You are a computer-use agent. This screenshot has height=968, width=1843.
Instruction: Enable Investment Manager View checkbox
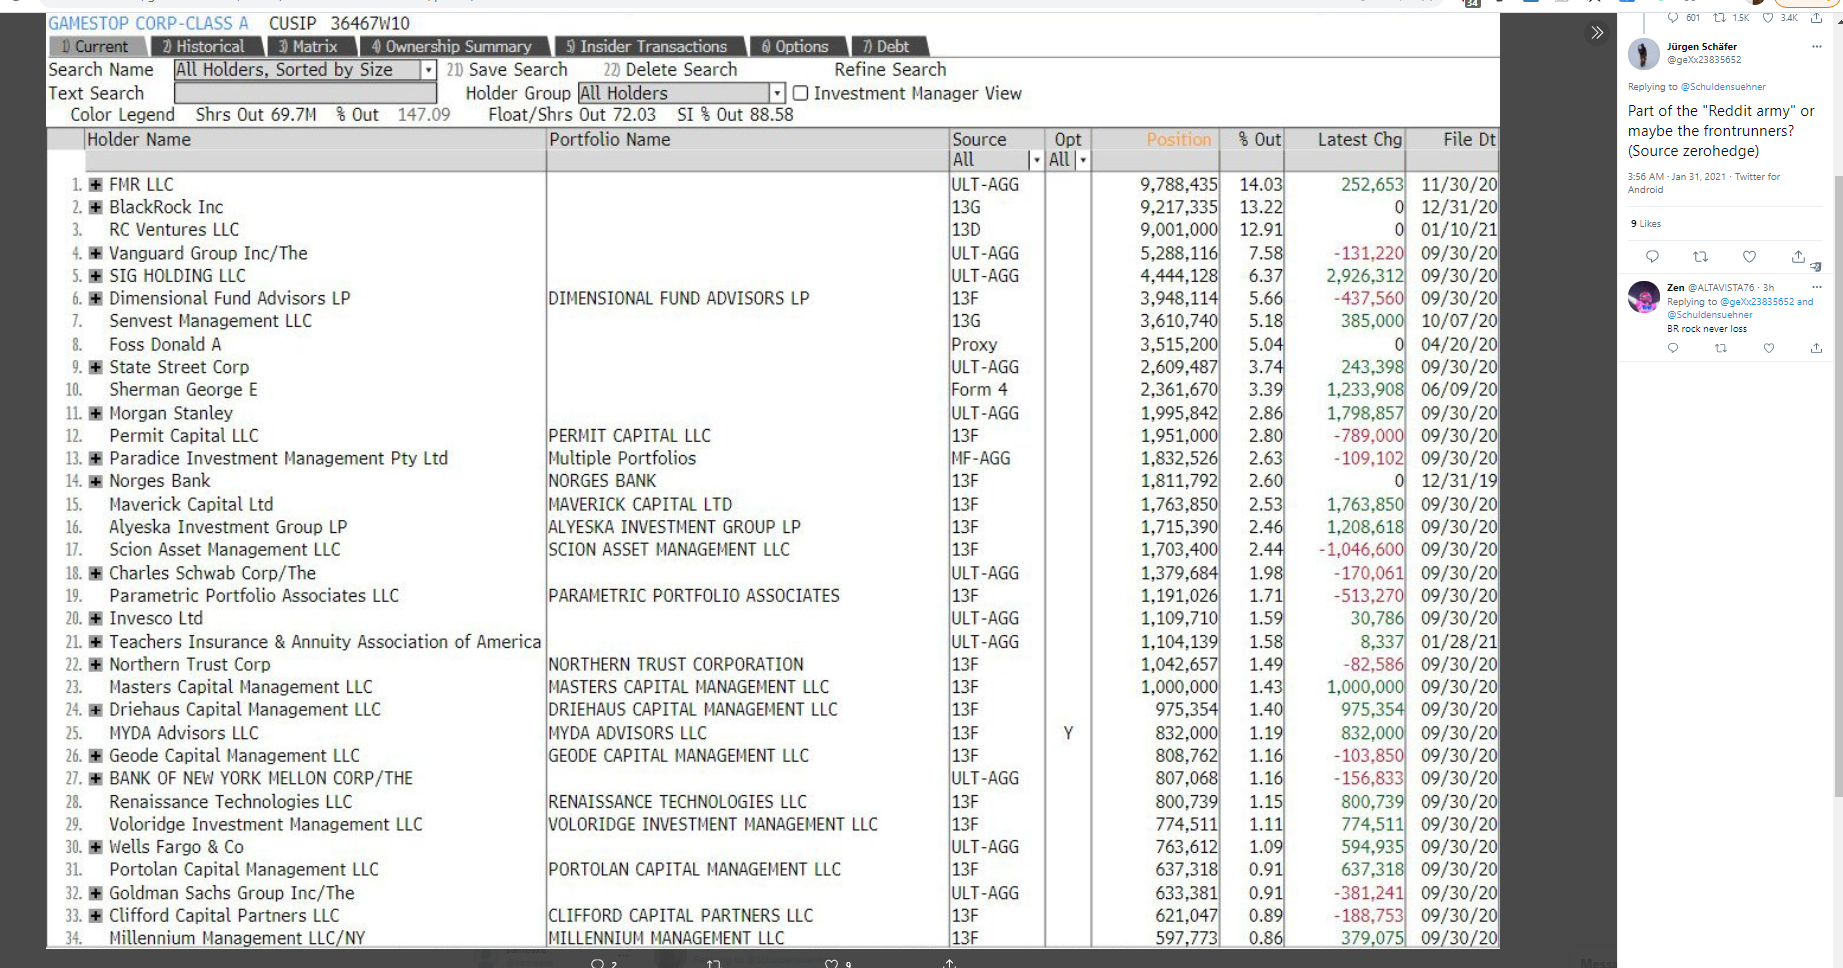pyautogui.click(x=800, y=93)
